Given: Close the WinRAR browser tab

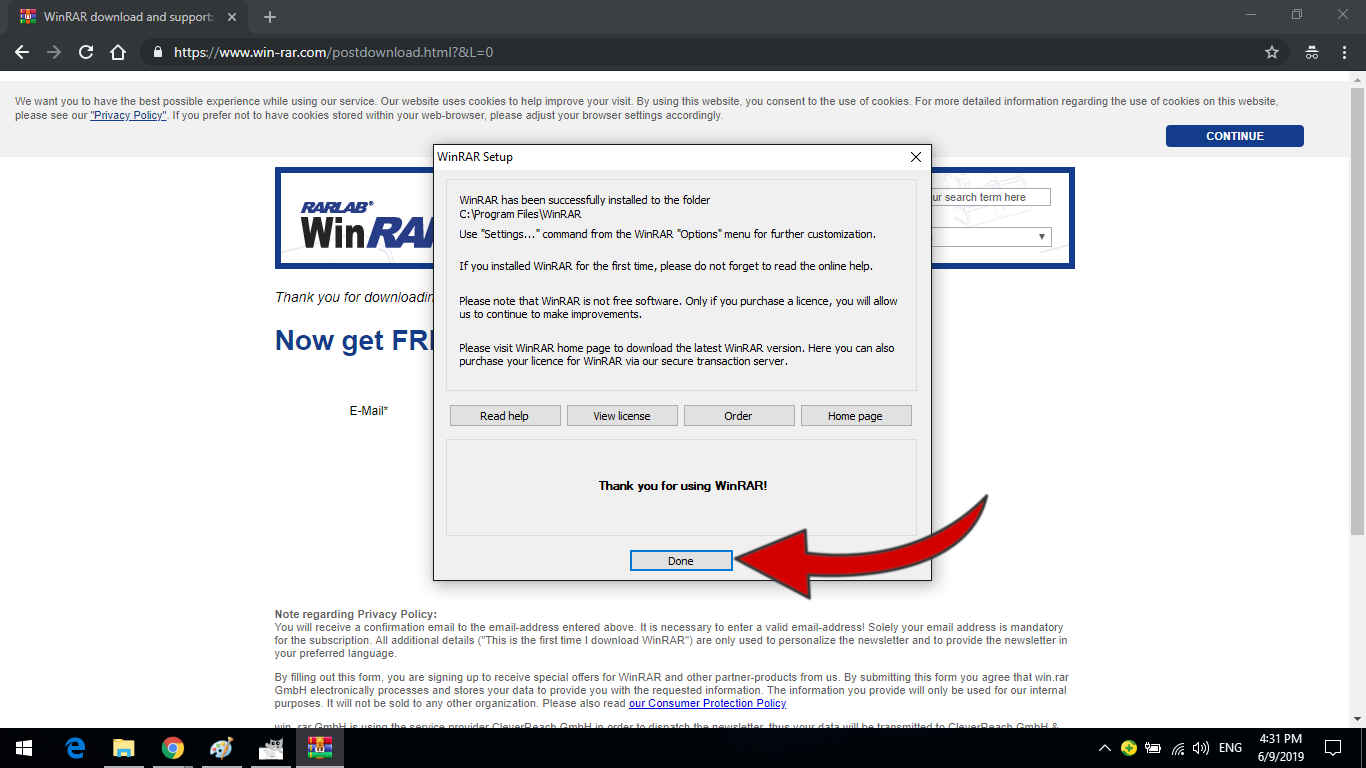Looking at the screenshot, I should 232,17.
